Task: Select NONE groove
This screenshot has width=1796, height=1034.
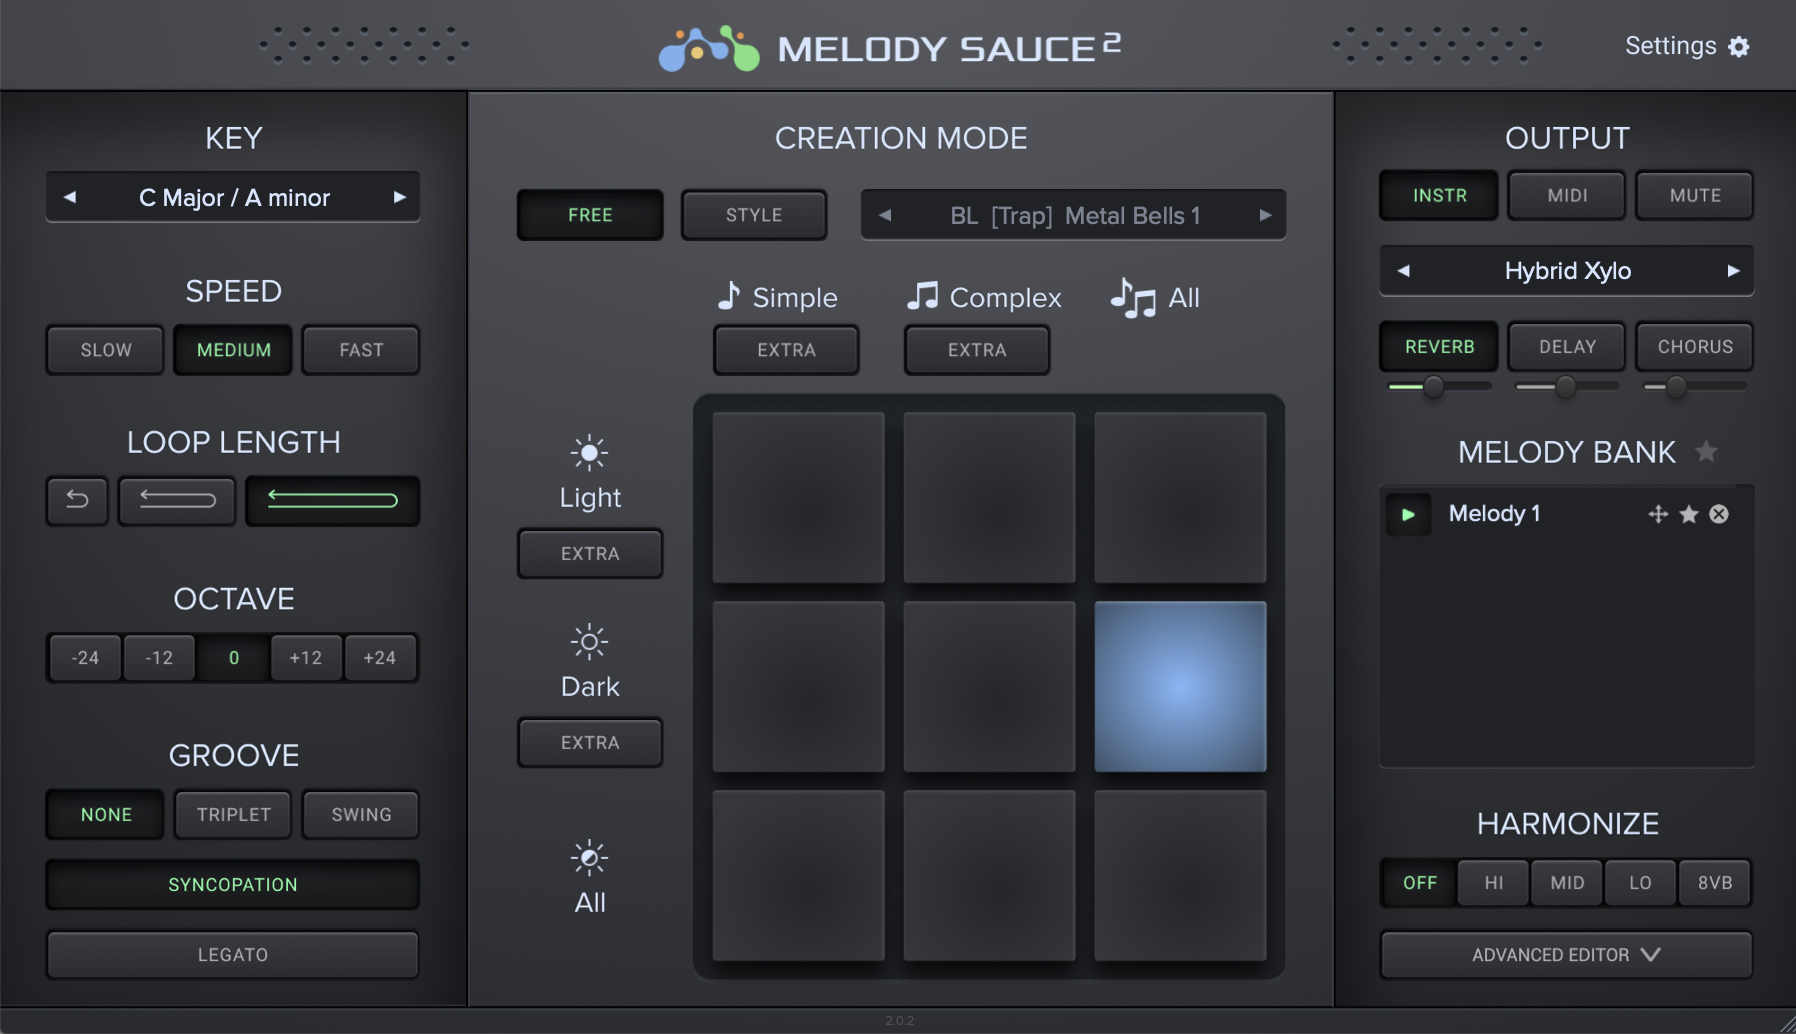Action: click(106, 815)
